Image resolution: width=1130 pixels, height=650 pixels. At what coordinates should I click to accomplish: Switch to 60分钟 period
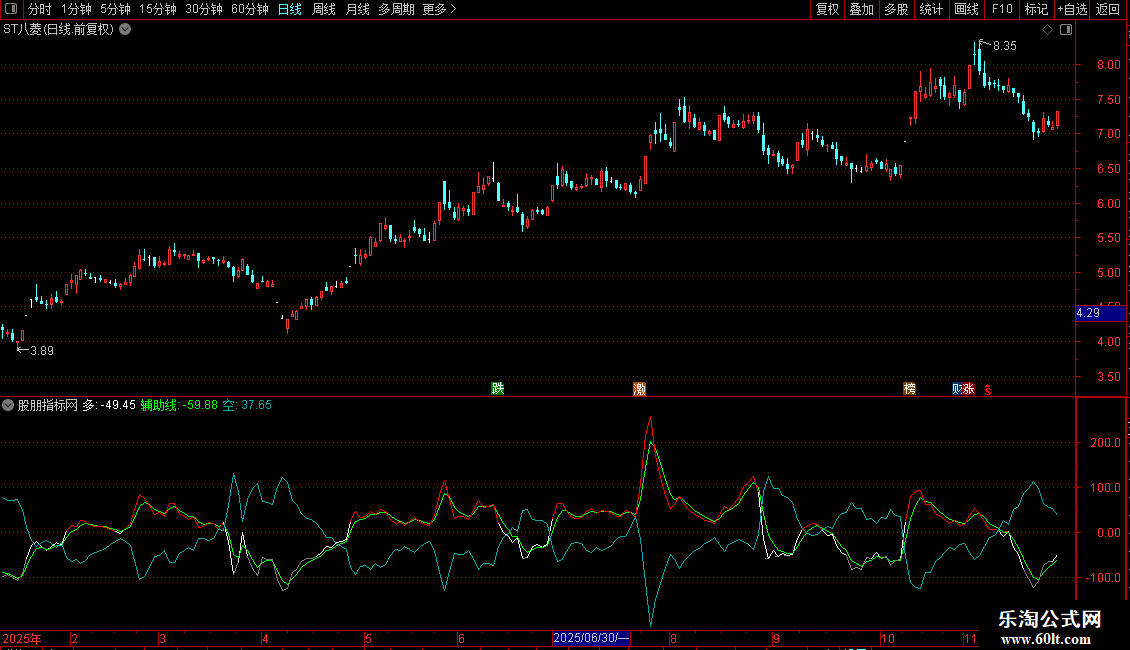(250, 9)
